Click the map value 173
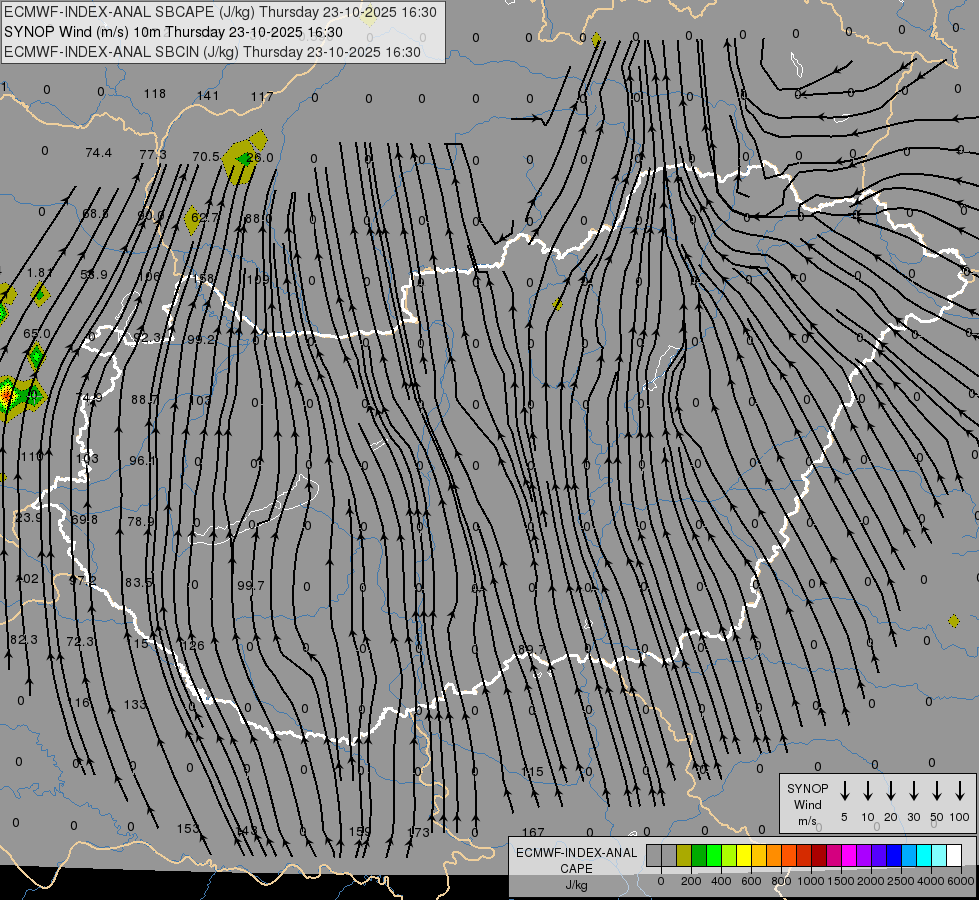The width and height of the screenshot is (979, 900). tap(418, 833)
